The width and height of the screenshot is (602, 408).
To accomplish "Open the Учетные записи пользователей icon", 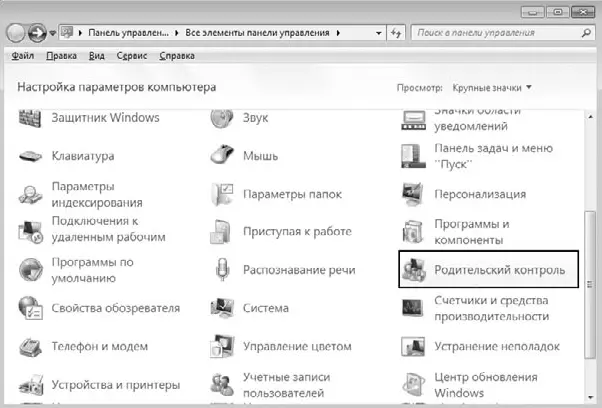I will (x=222, y=385).
